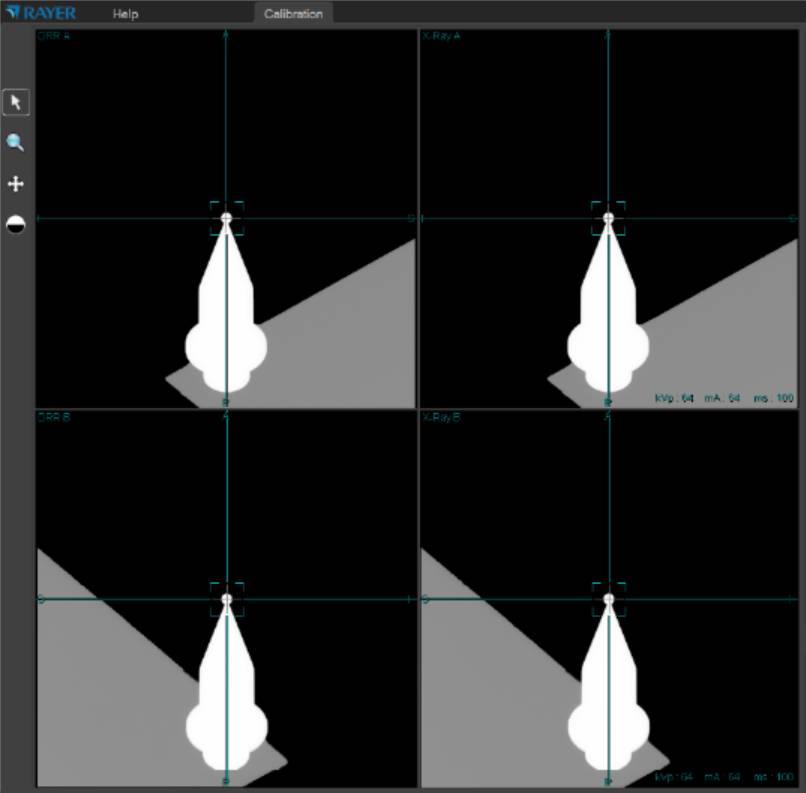The height and width of the screenshot is (793, 806).
Task: Switch to the Calibration tab
Action: click(x=293, y=14)
